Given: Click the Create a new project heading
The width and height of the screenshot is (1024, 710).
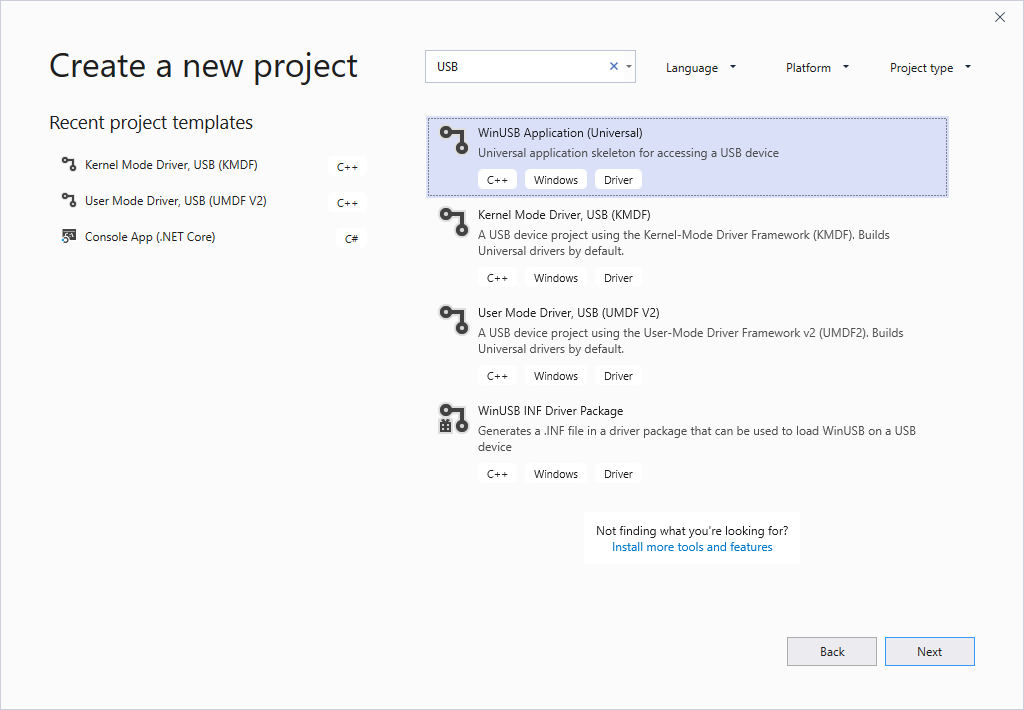Looking at the screenshot, I should [203, 66].
